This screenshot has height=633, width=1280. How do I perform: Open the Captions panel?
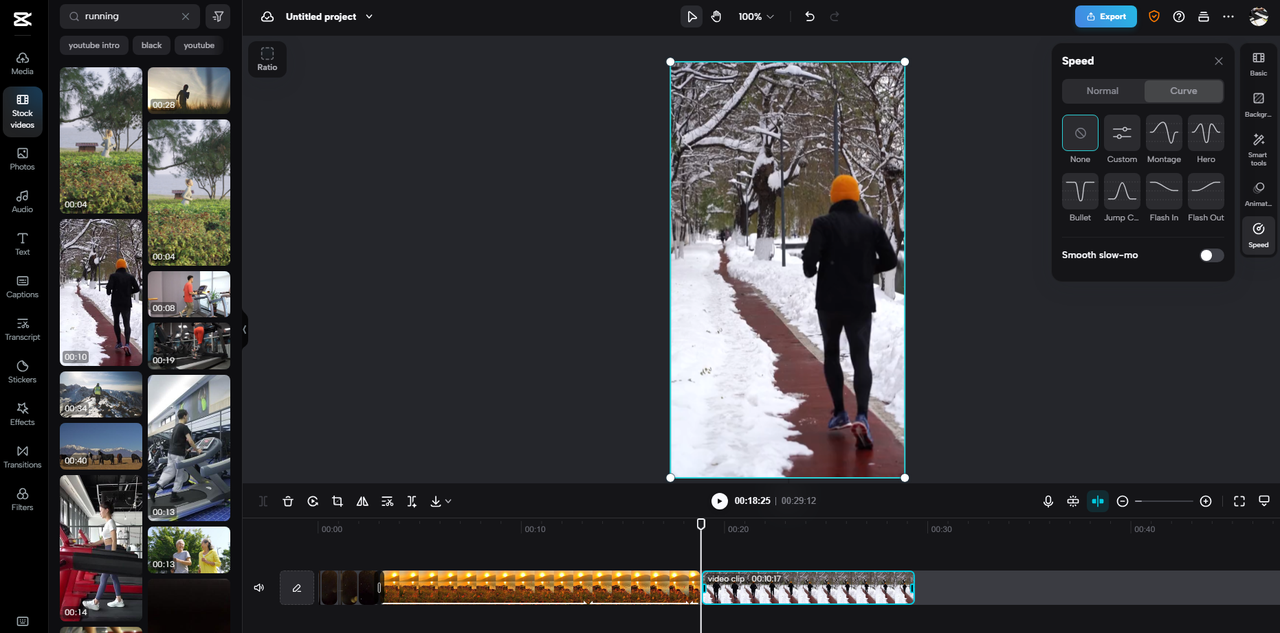tap(22, 286)
